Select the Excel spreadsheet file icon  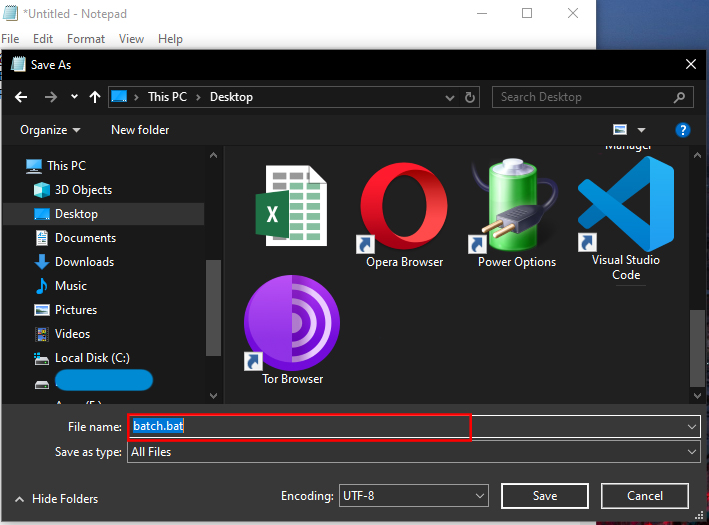coord(292,206)
